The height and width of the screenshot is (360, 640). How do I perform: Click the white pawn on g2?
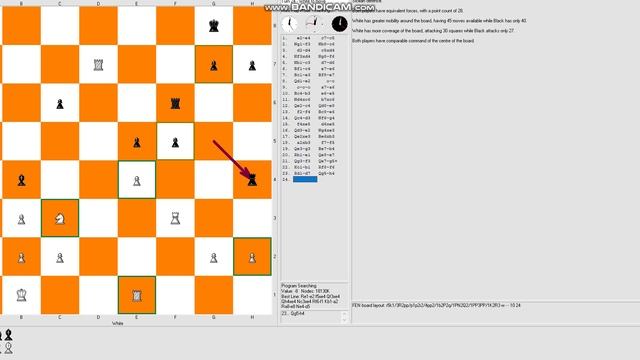click(x=213, y=258)
